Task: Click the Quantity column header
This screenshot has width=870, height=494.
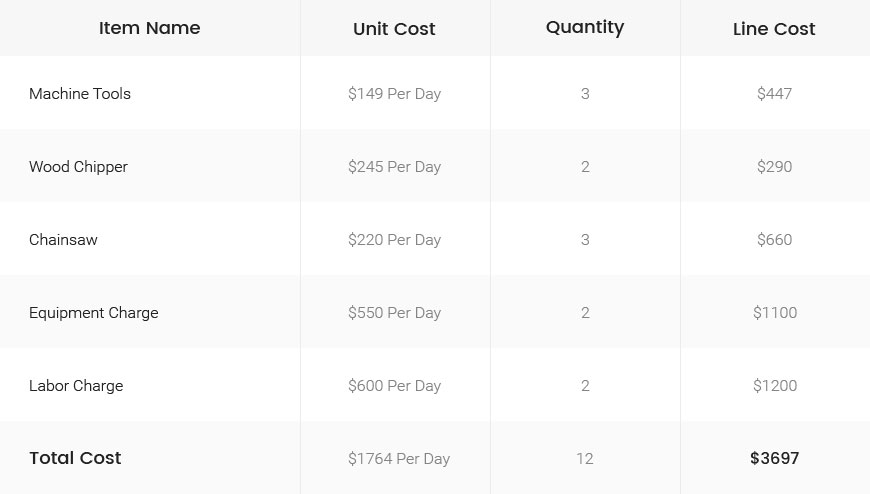Action: click(x=585, y=27)
